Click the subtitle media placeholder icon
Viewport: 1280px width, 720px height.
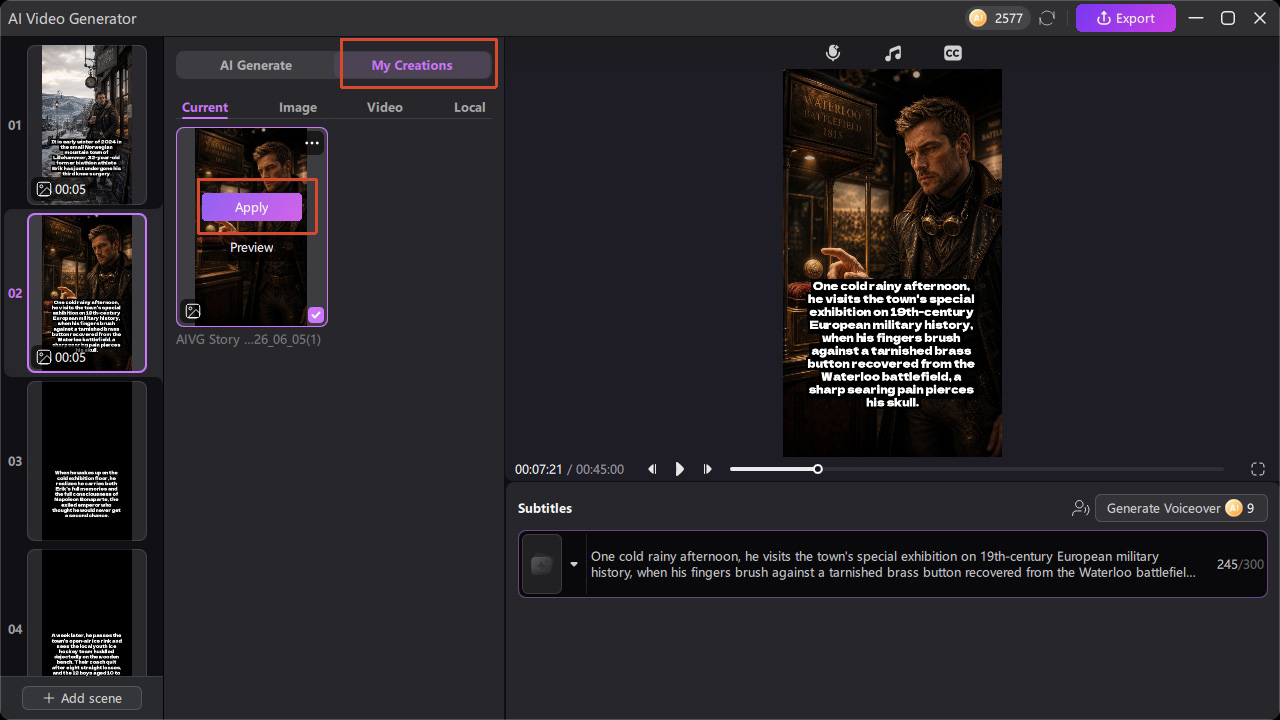click(x=542, y=564)
